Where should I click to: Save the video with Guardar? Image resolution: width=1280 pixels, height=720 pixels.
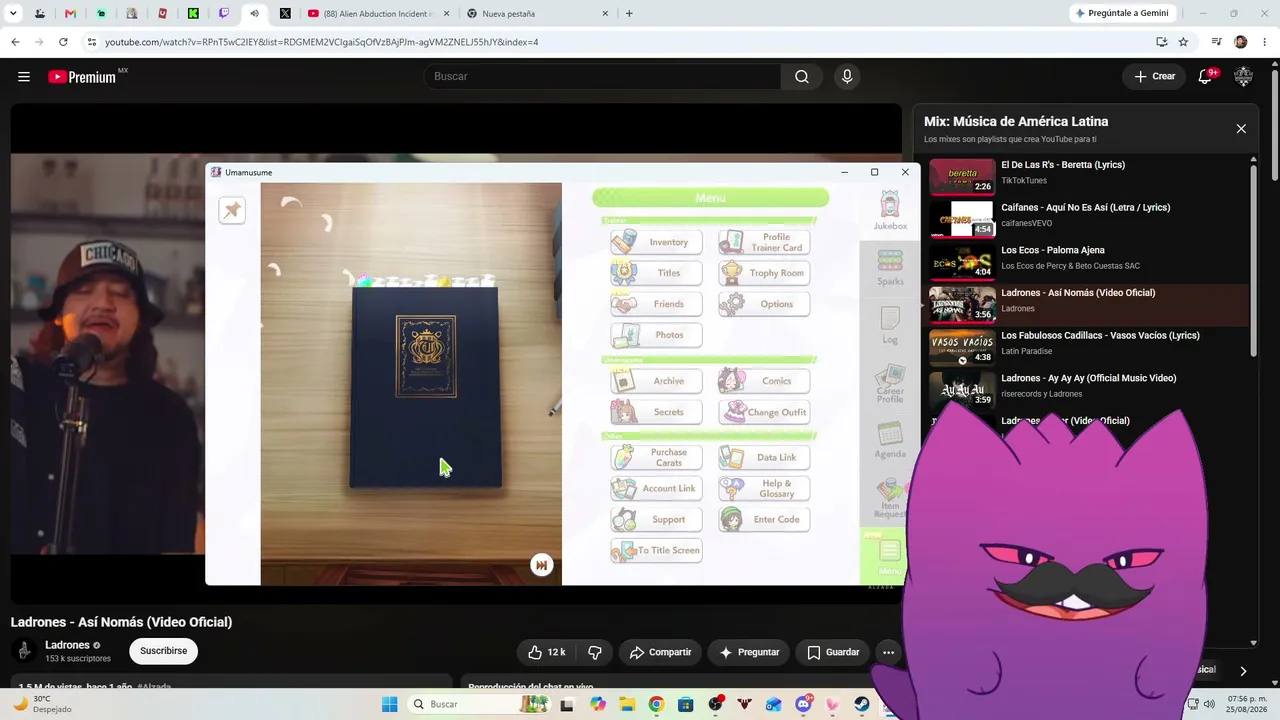[x=833, y=652]
